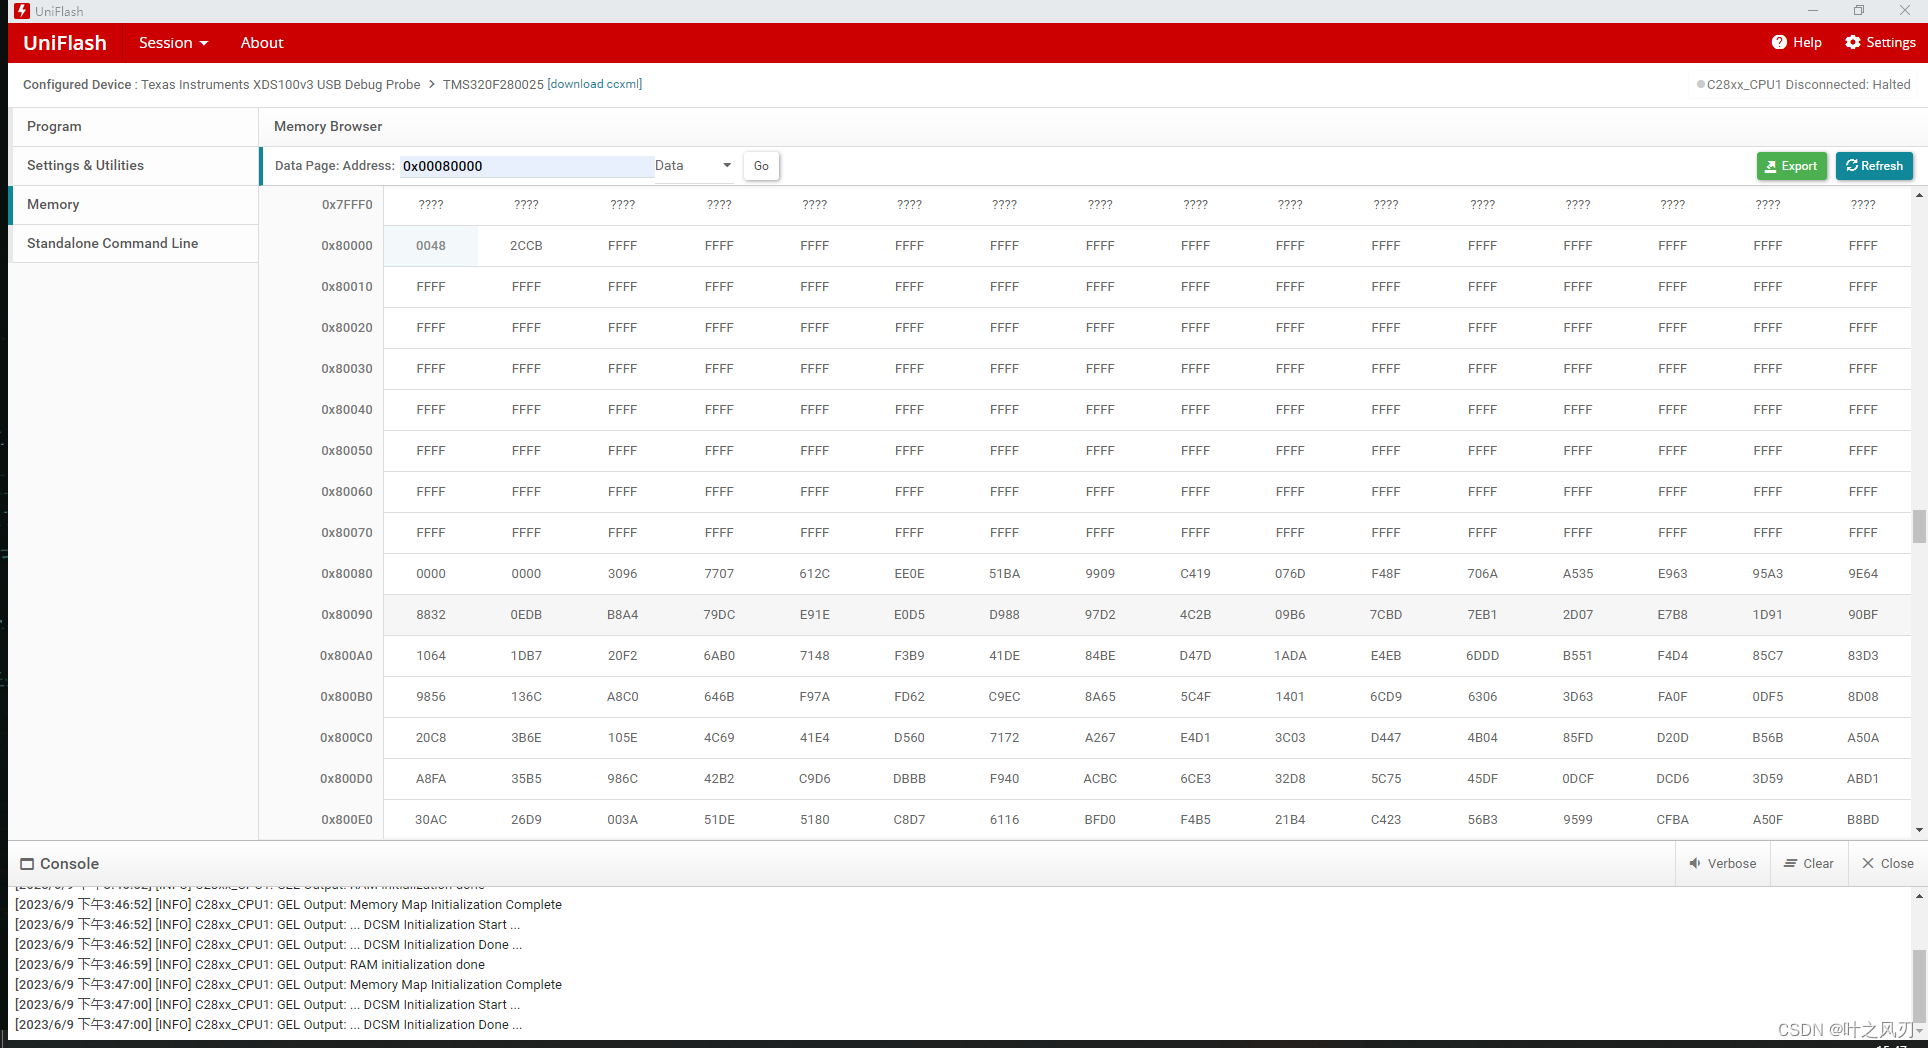
Task: Click address label 0x800E0
Action: pyautogui.click(x=347, y=820)
